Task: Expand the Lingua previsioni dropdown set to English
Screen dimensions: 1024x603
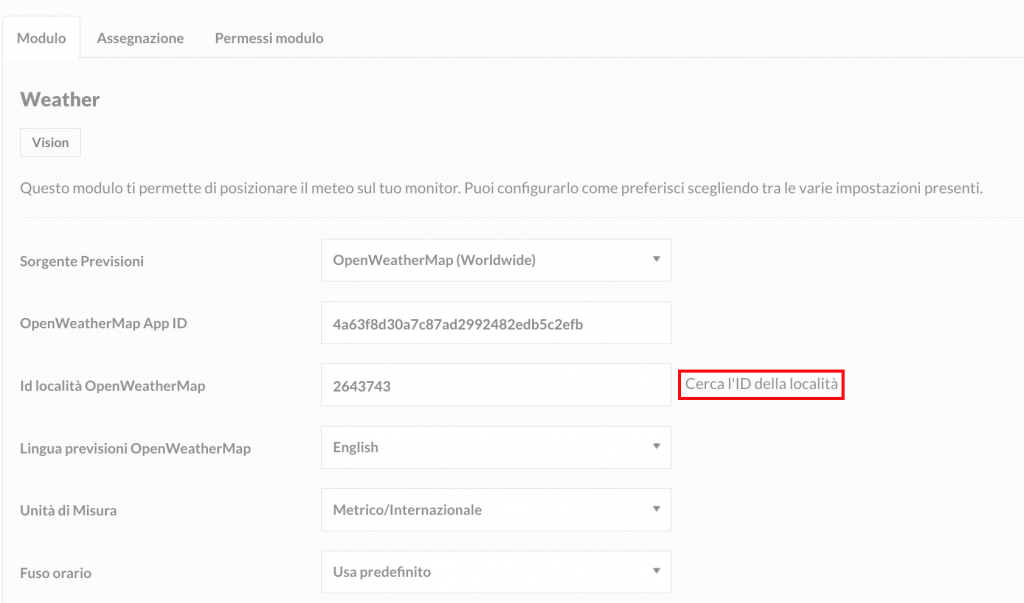Action: pyautogui.click(x=496, y=448)
